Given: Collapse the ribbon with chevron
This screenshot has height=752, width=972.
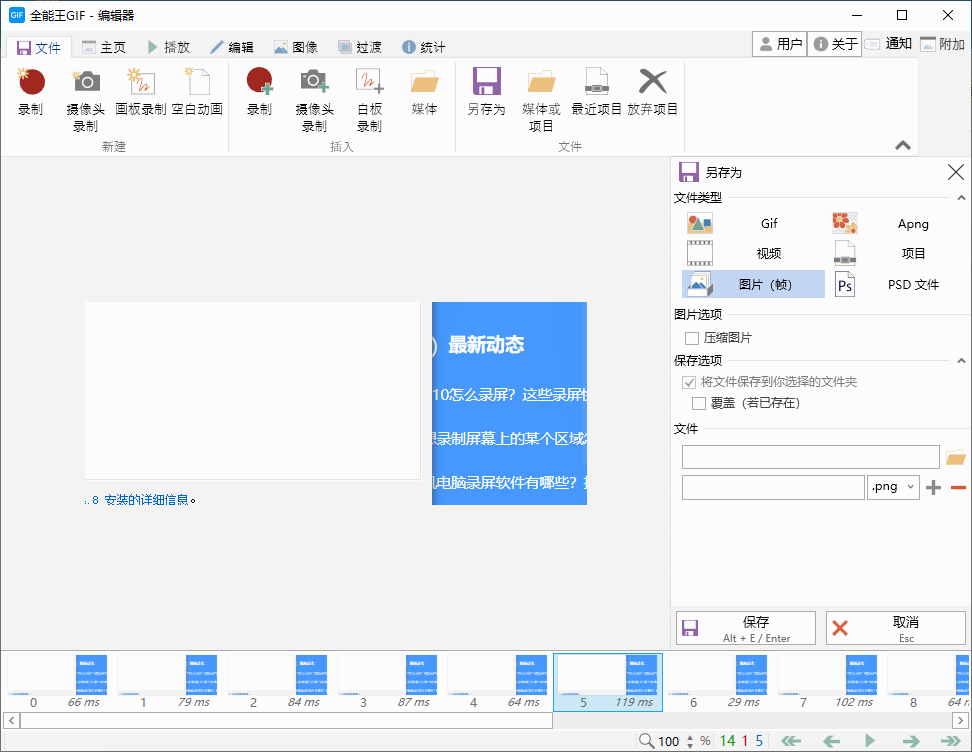Looking at the screenshot, I should click(x=903, y=146).
